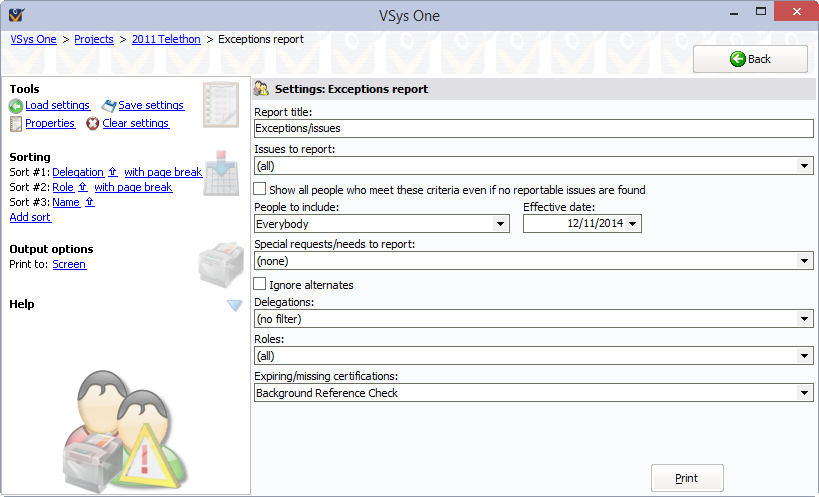
Task: Click the Output options printer icon
Action: point(221,264)
